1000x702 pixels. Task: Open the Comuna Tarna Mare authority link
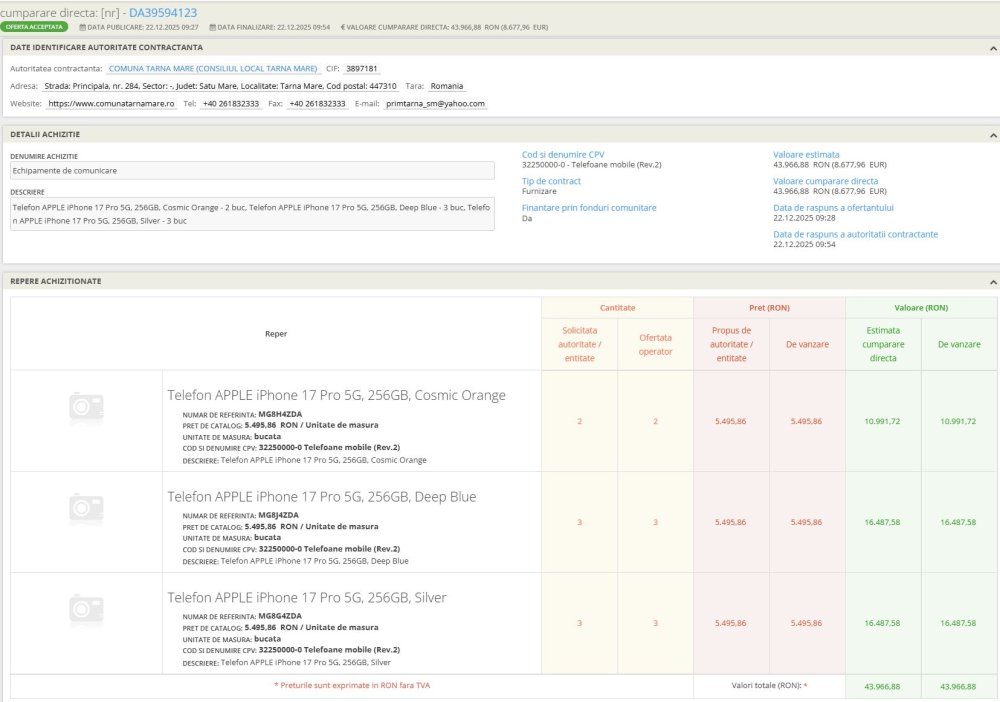click(213, 69)
